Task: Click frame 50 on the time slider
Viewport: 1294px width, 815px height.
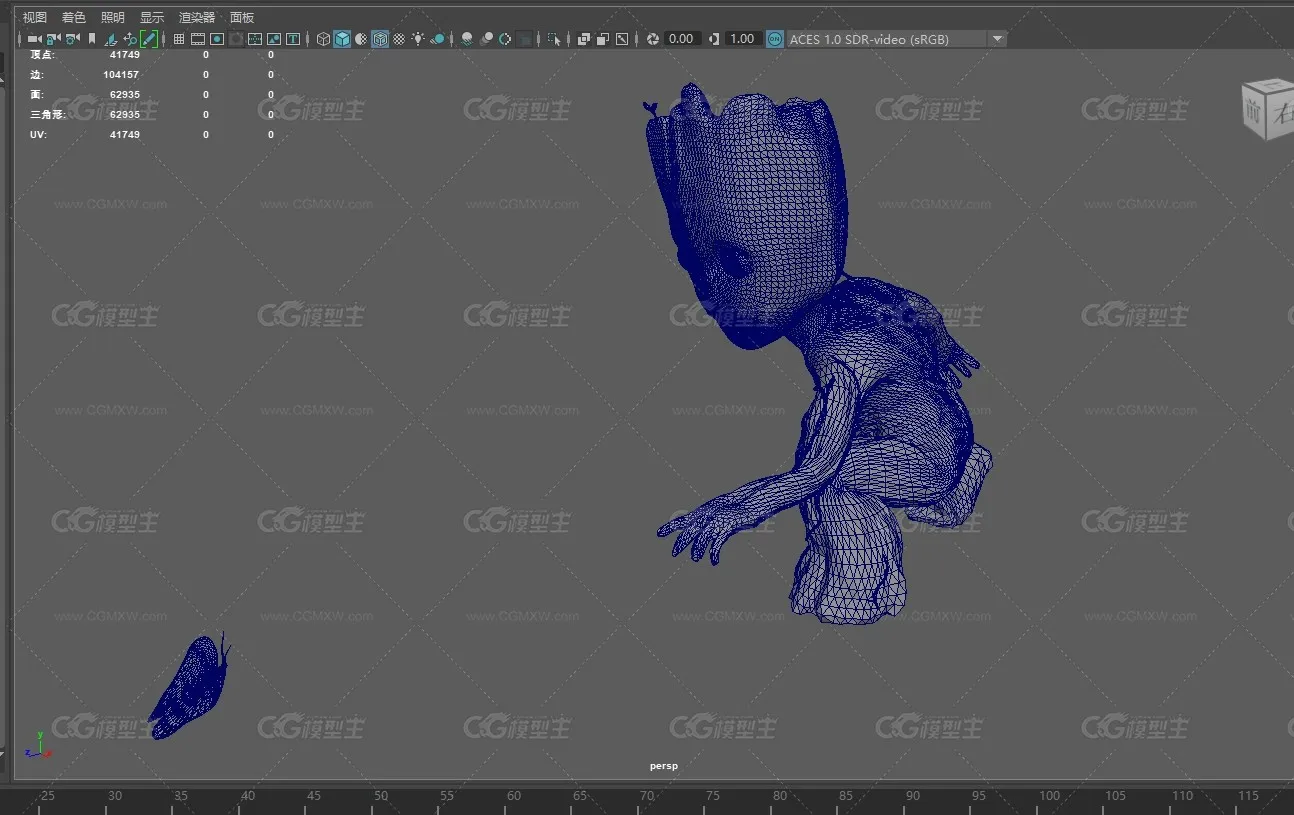Action: coord(381,796)
